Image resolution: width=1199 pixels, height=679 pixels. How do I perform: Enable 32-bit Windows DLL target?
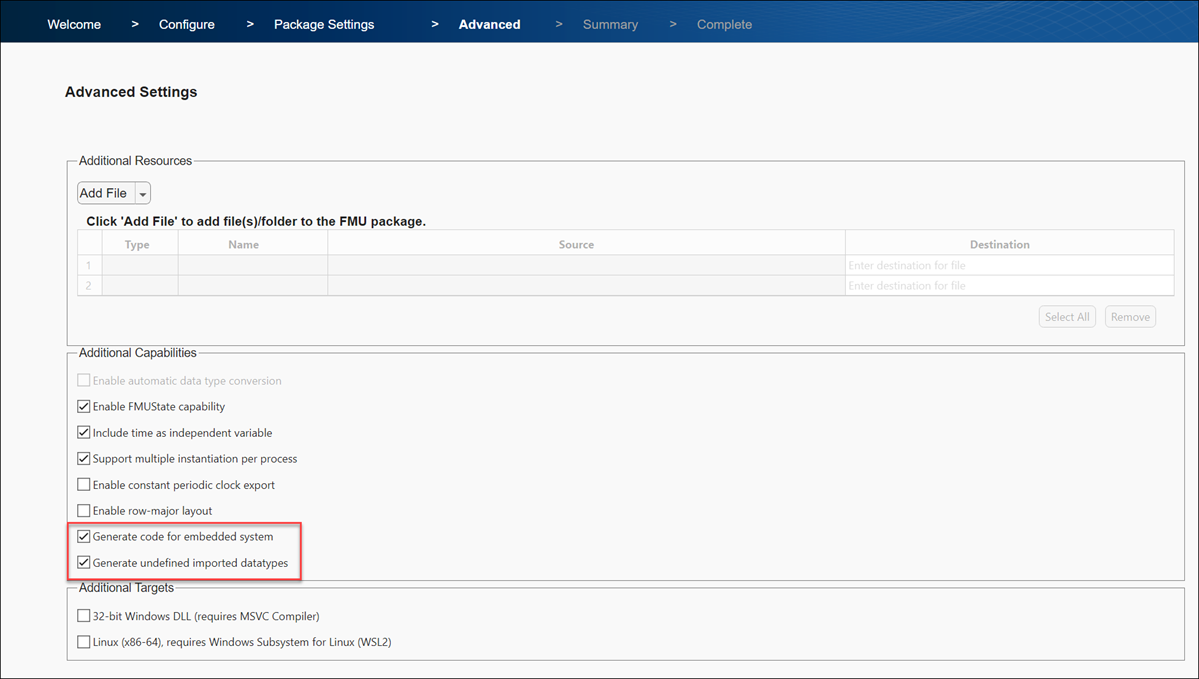(84, 615)
